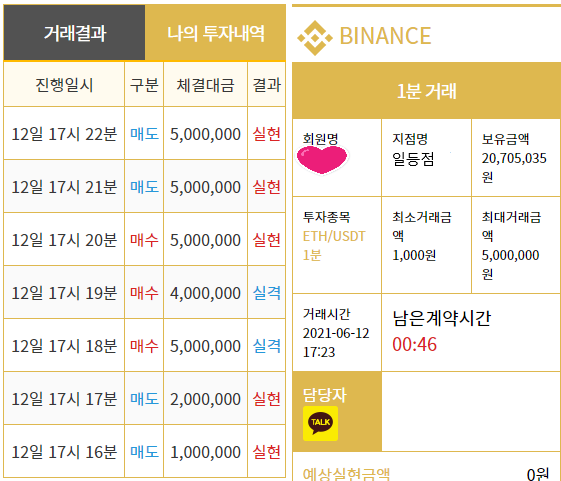Viewport: 561px width, 481px height.
Task: Click the BINANCE brand text
Action: pyautogui.click(x=385, y=36)
